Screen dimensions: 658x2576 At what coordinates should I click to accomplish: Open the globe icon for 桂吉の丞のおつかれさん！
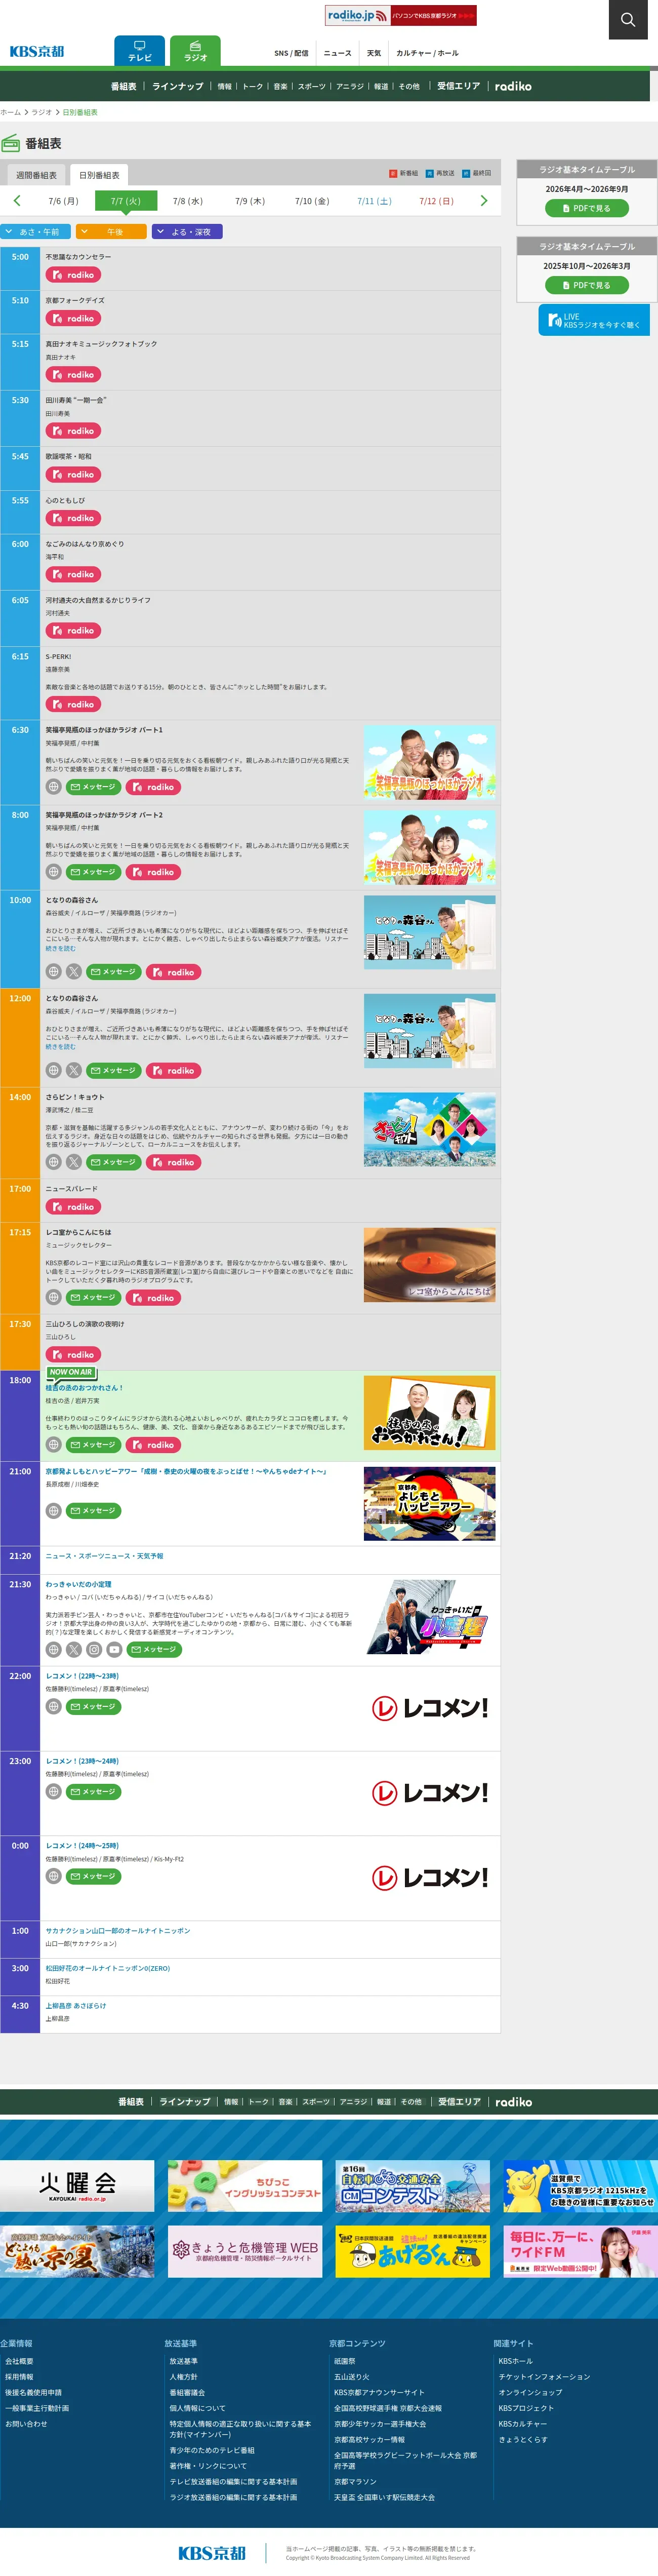click(x=54, y=1445)
